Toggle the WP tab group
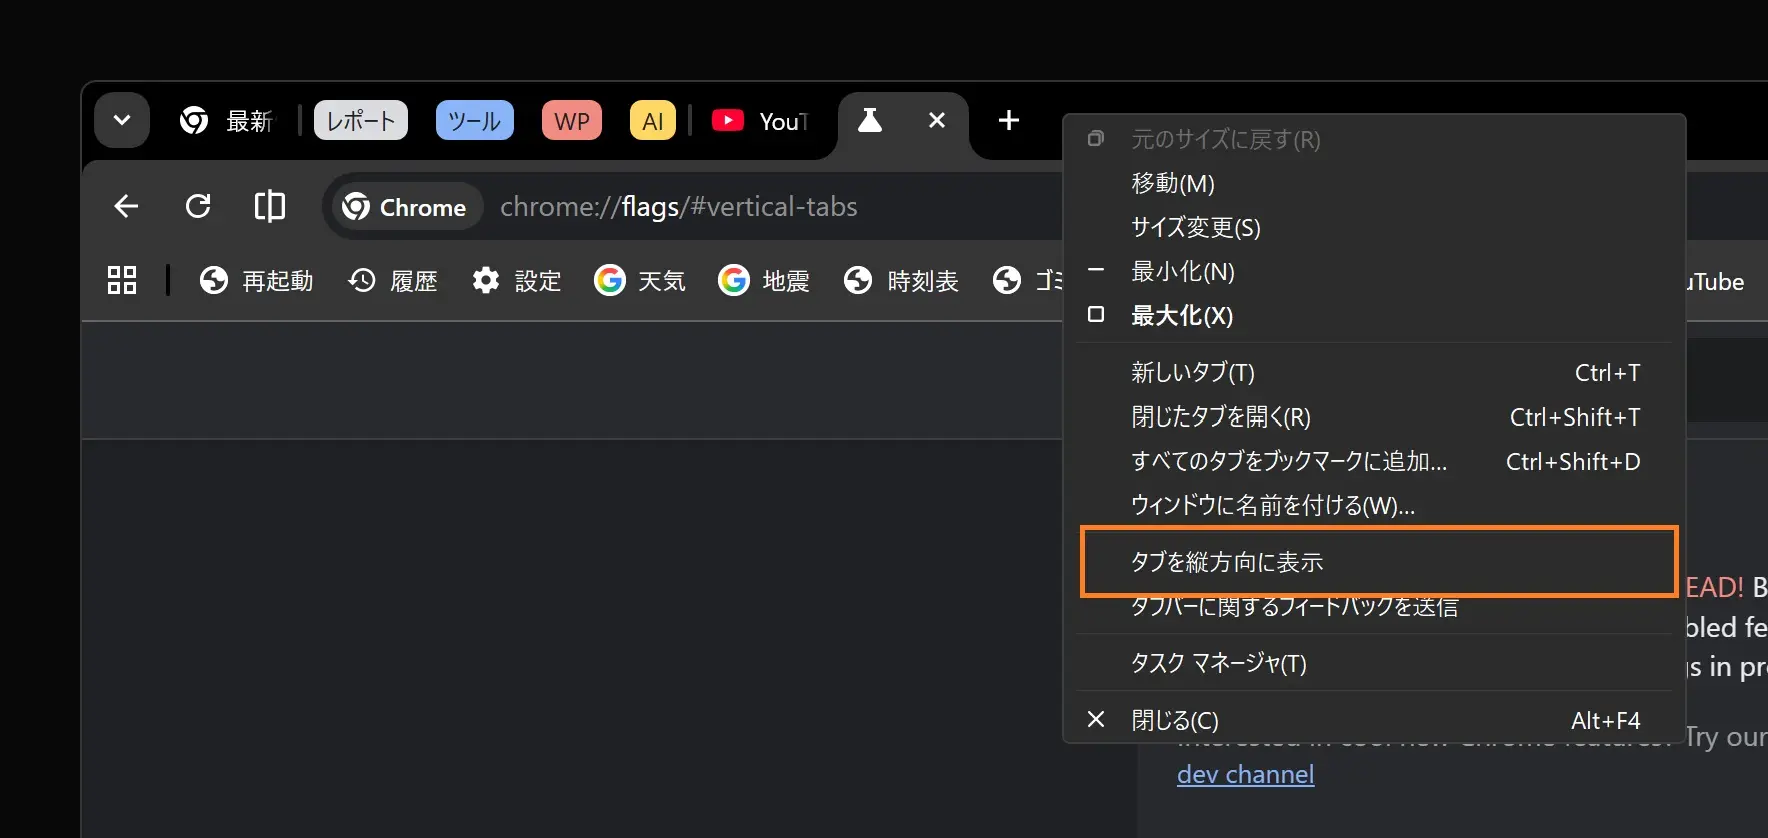Screen dimensions: 1768x838 572,121
